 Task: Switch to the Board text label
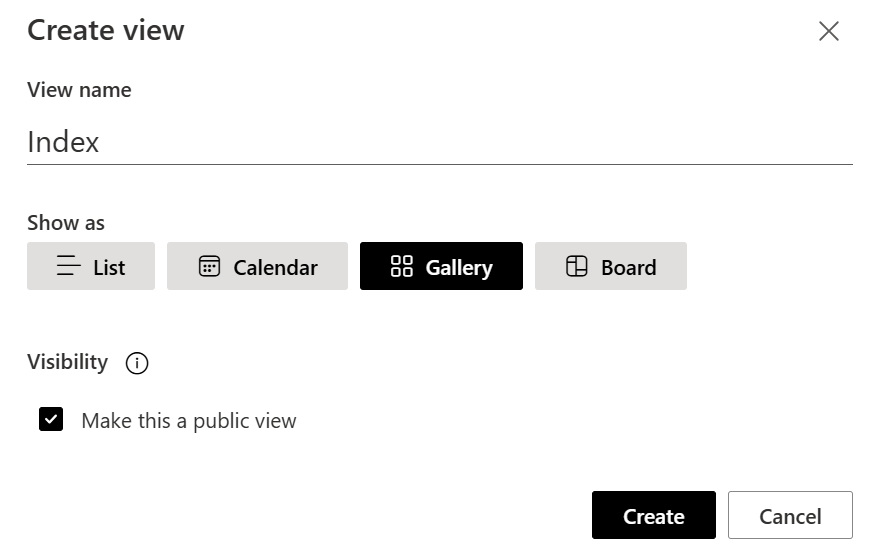(628, 268)
